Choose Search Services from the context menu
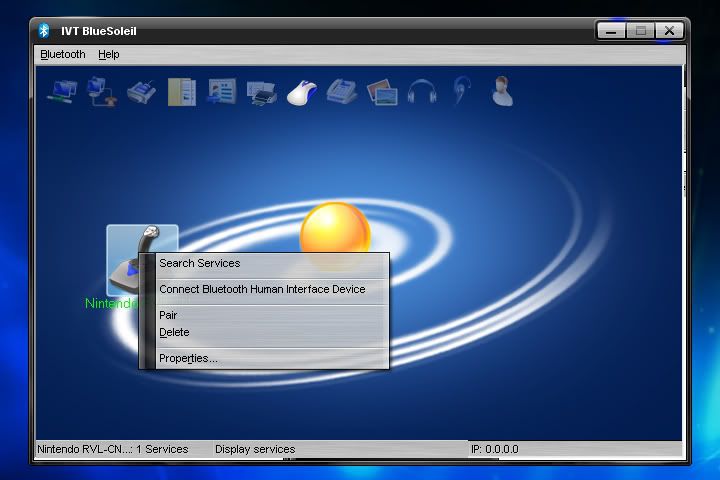Image resolution: width=720 pixels, height=480 pixels. [x=200, y=263]
